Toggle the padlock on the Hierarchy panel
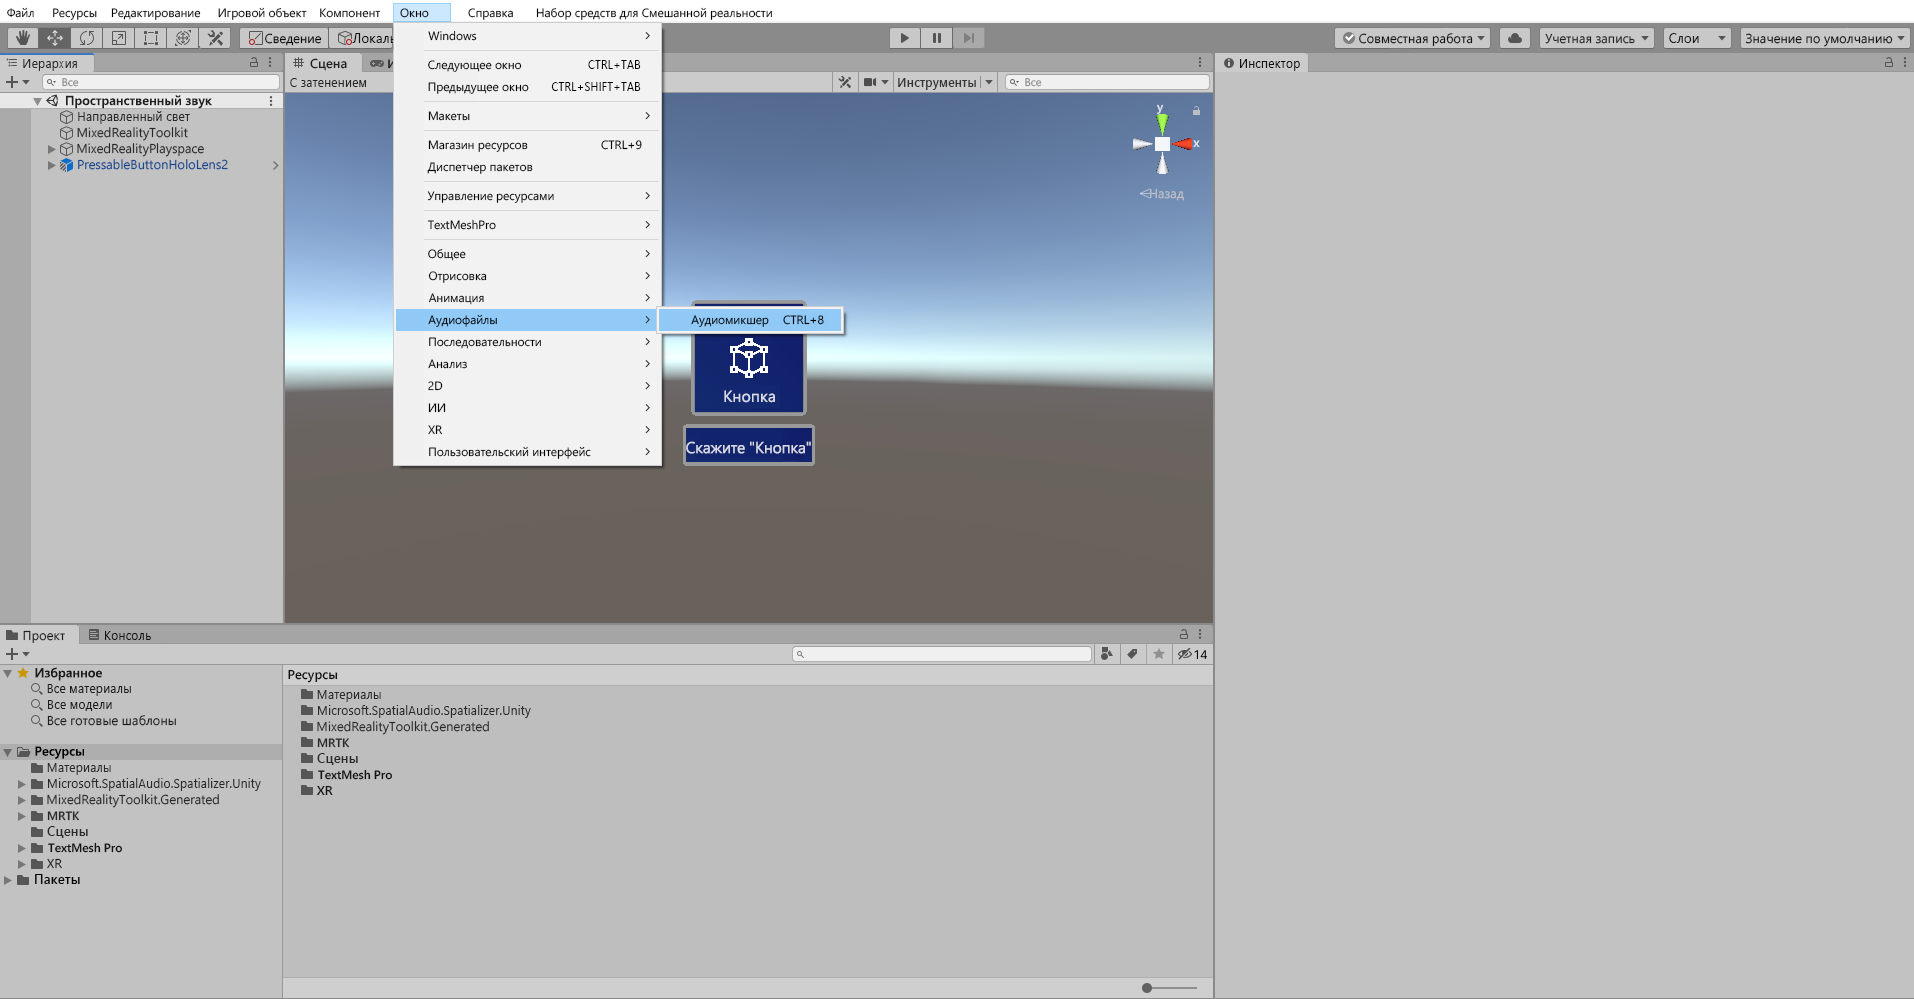1914x999 pixels. [x=254, y=62]
